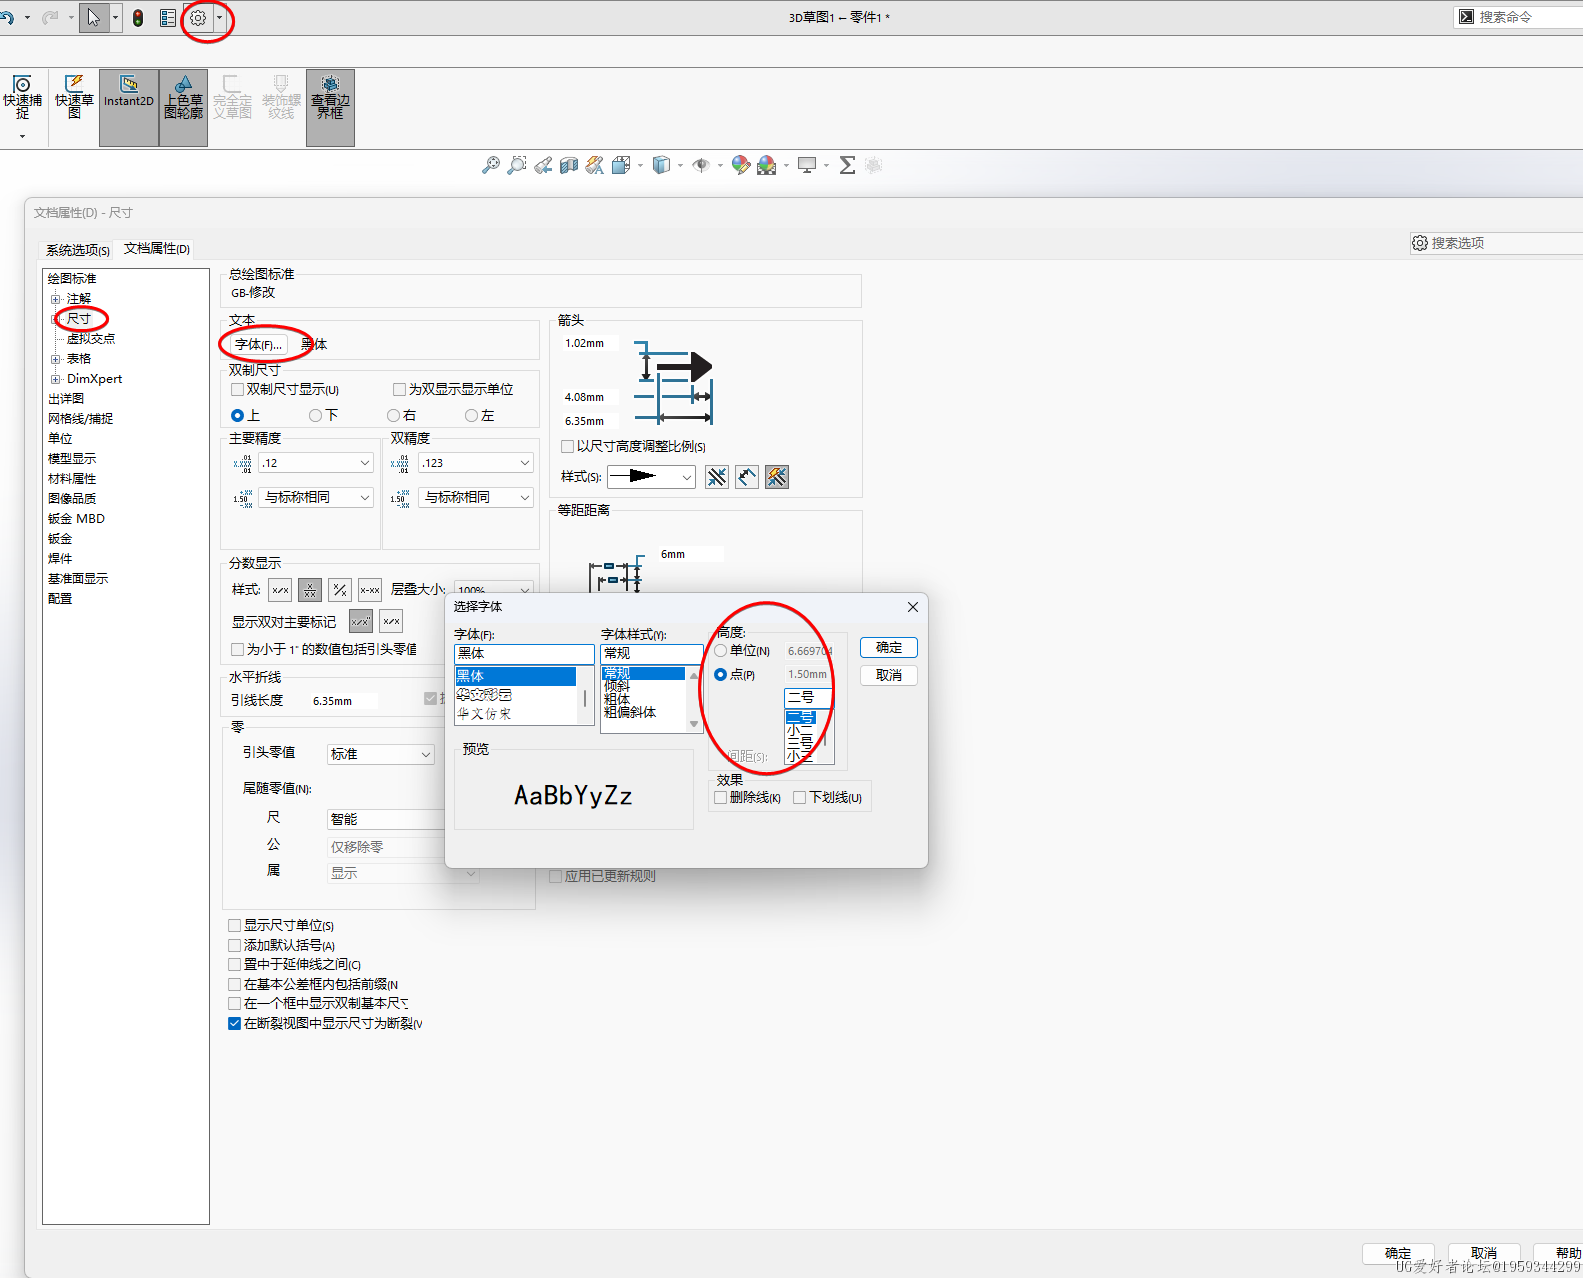Image resolution: width=1583 pixels, height=1278 pixels.
Task: Open the arrow 样式 style dropdown
Action: (x=651, y=477)
